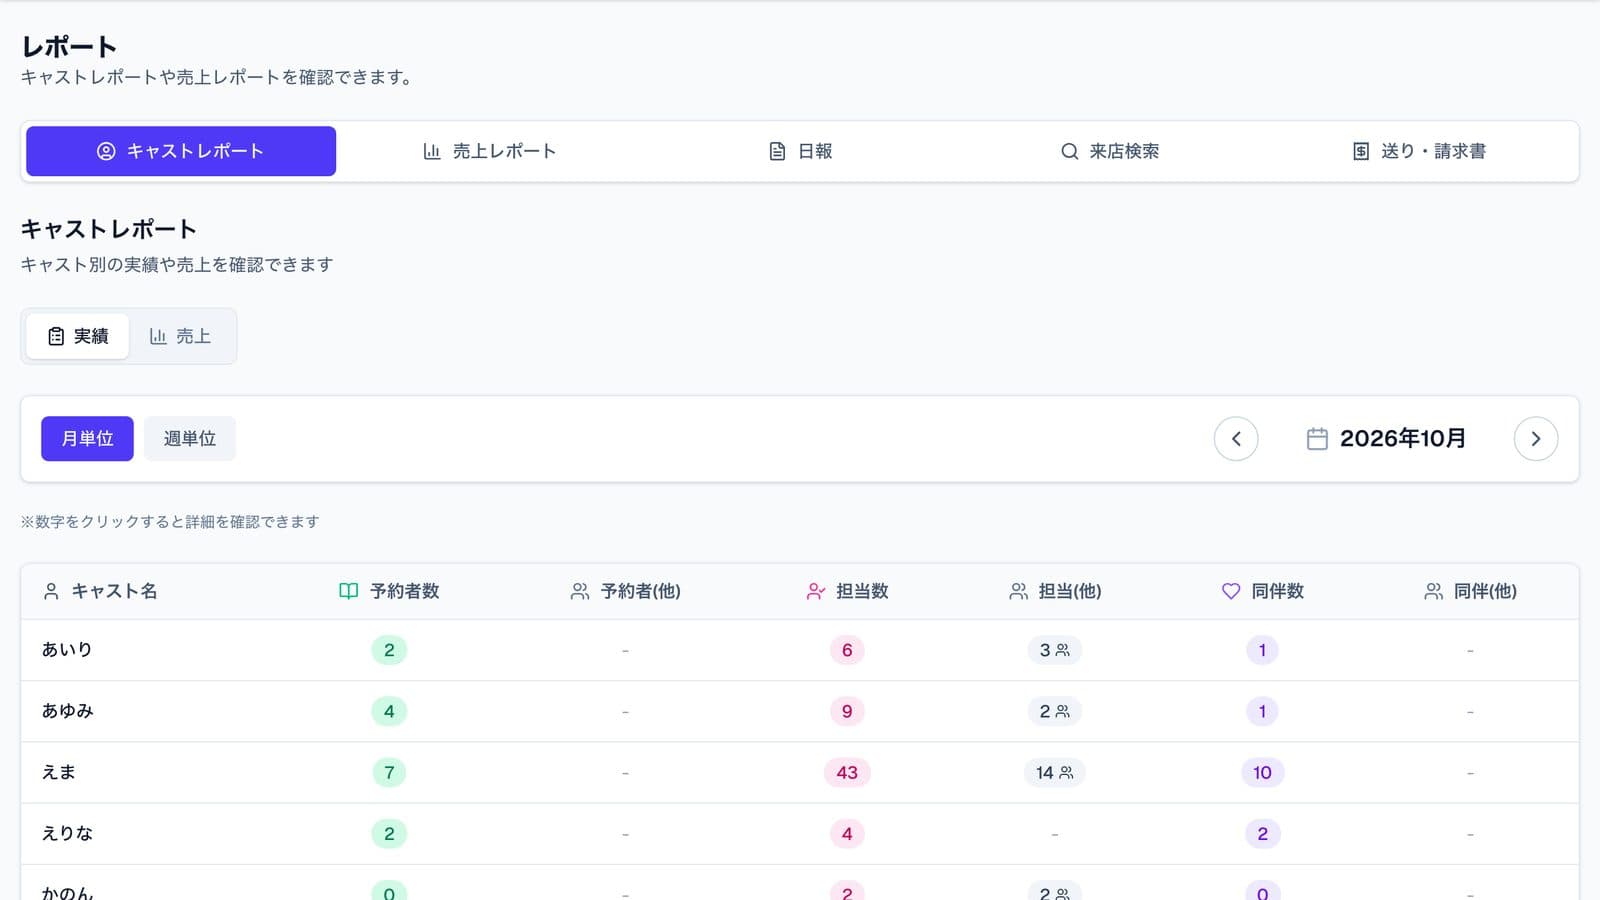
Task: Open えま's 担当(他) count 14
Action: click(1054, 772)
